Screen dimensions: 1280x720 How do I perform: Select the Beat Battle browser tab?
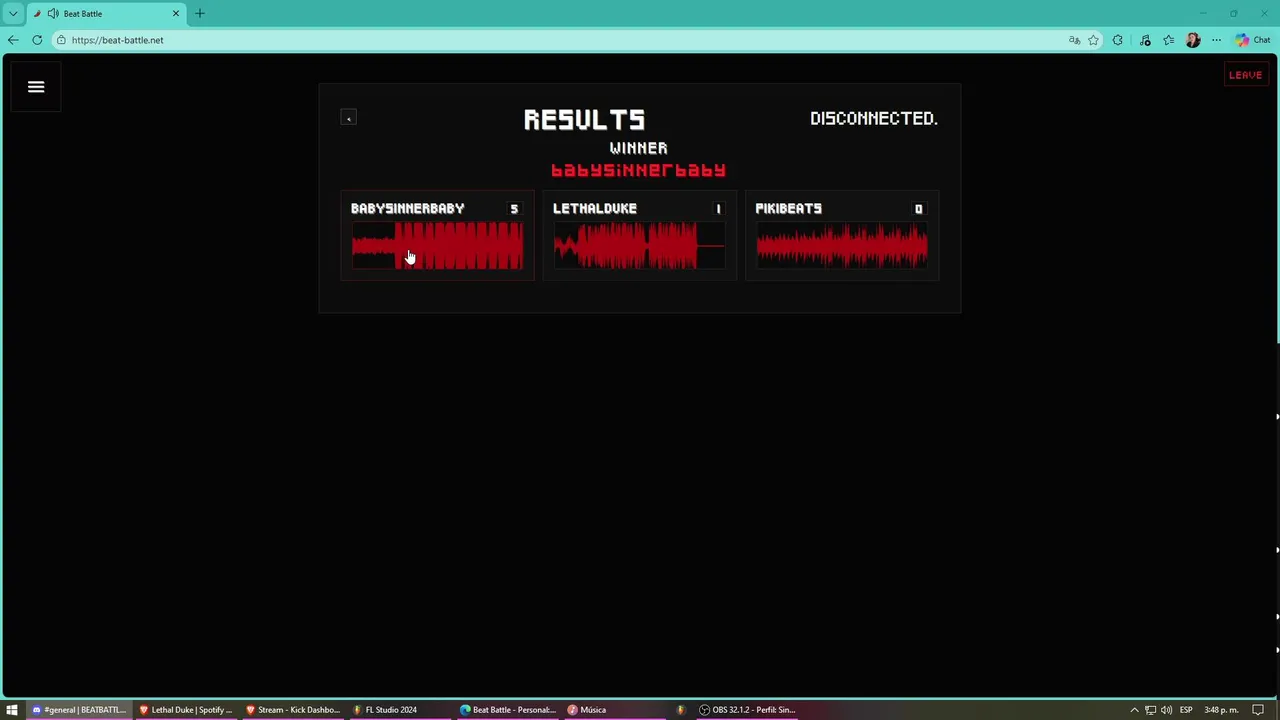pos(106,14)
